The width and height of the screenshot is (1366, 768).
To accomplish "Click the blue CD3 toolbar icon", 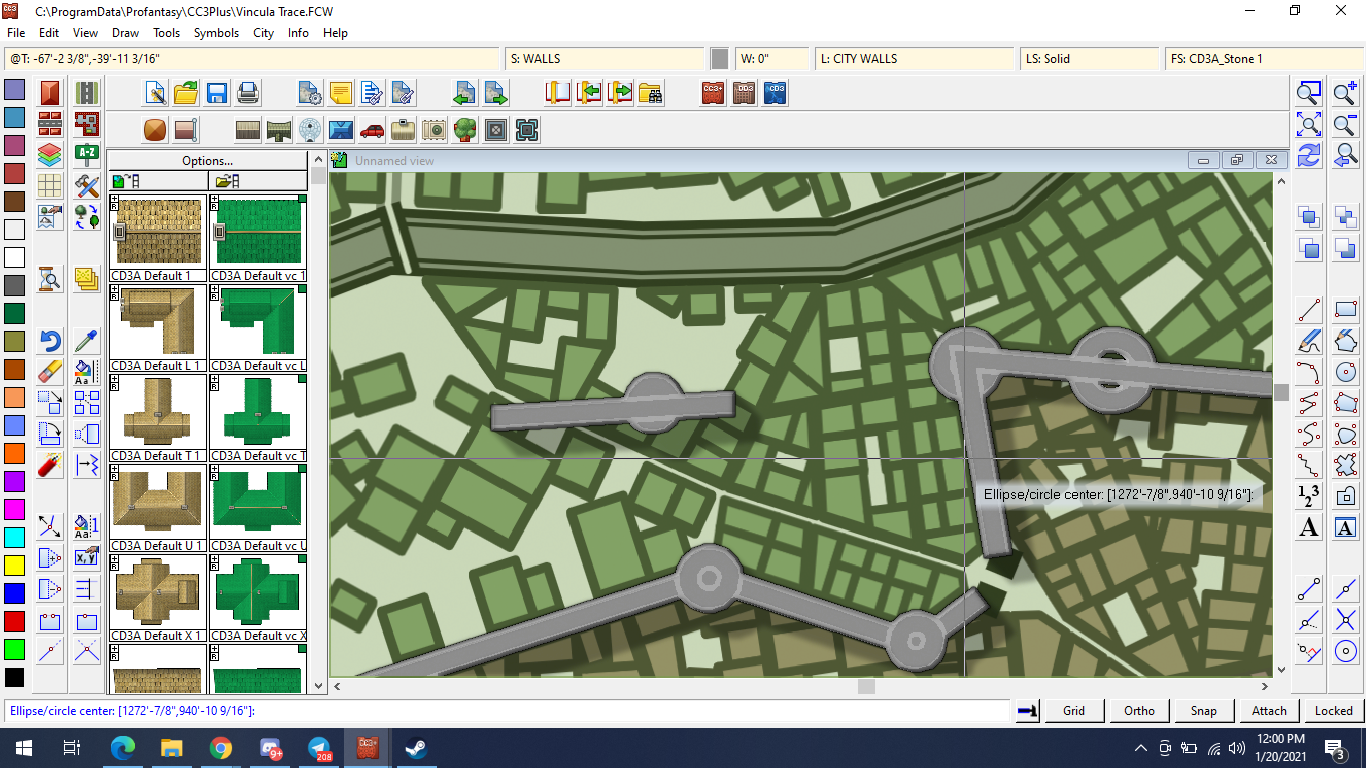I will (x=775, y=94).
